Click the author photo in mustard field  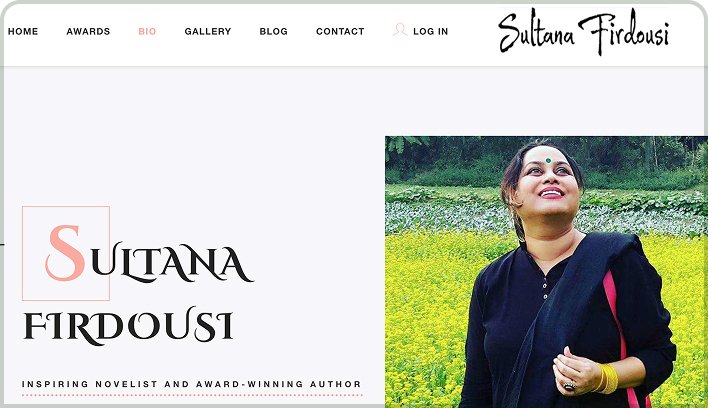tap(546, 272)
